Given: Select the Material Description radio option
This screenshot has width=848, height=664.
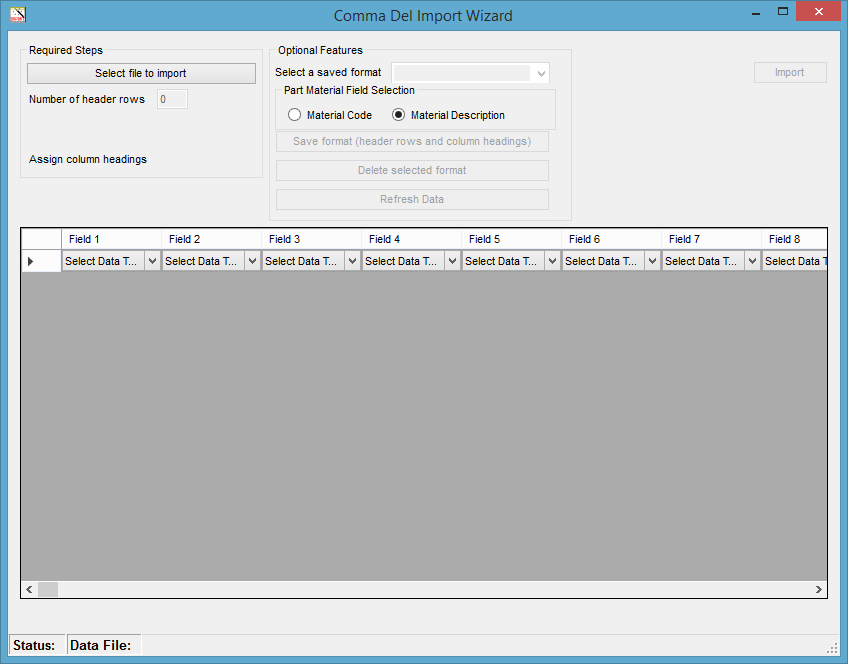Looking at the screenshot, I should tap(398, 115).
